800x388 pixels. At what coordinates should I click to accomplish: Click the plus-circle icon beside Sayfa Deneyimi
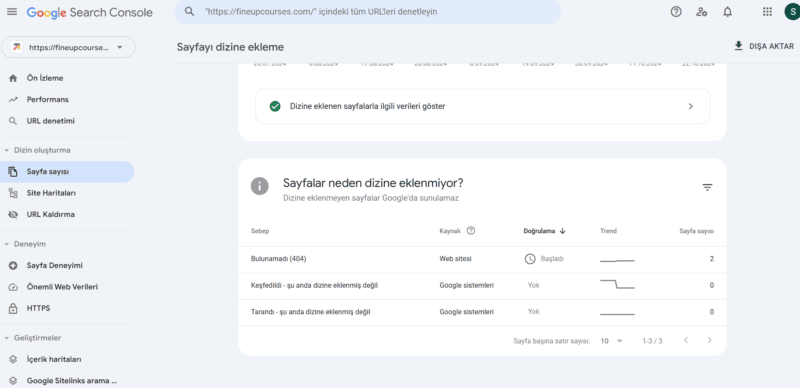13,266
